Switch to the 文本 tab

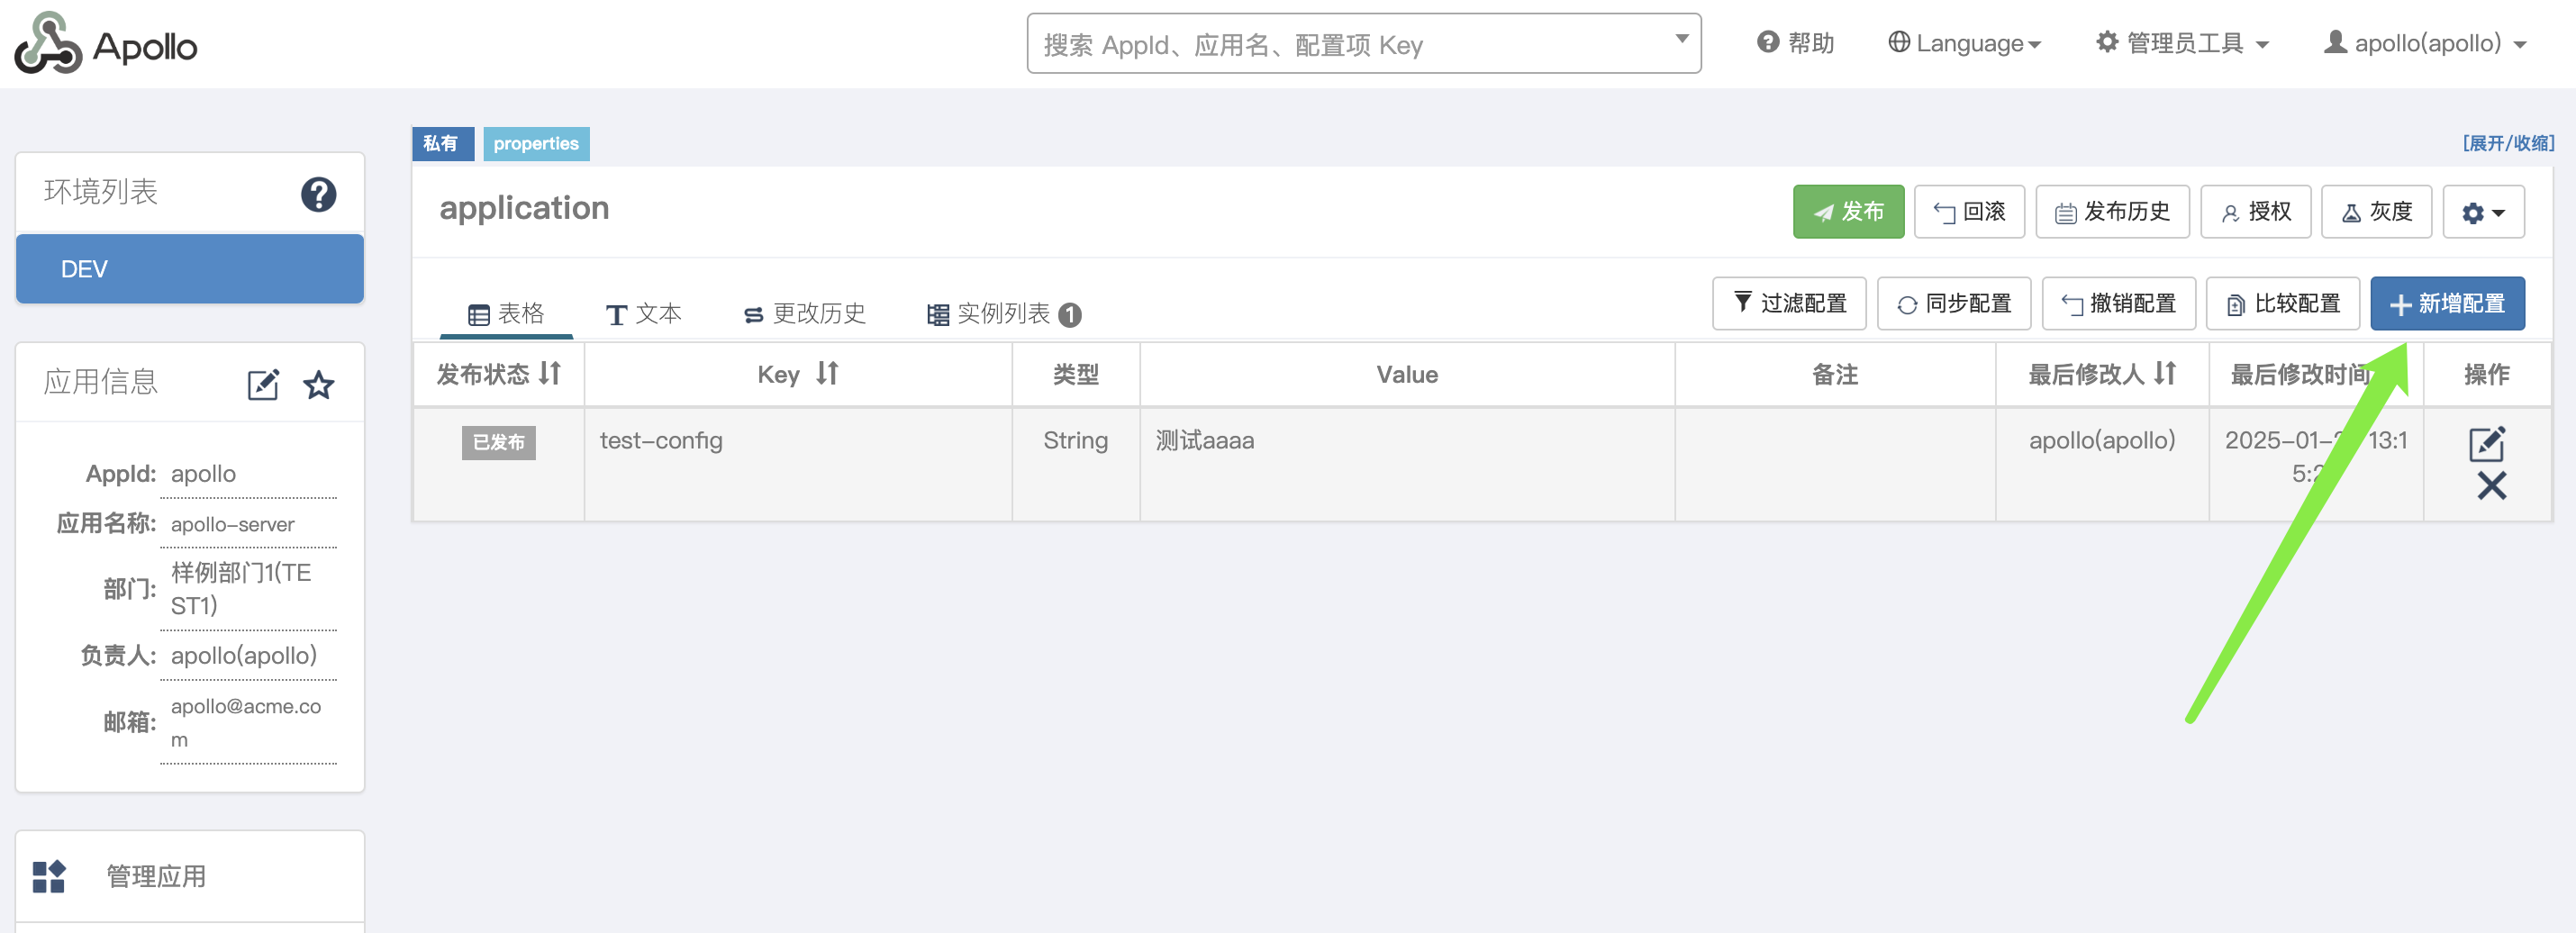[644, 314]
